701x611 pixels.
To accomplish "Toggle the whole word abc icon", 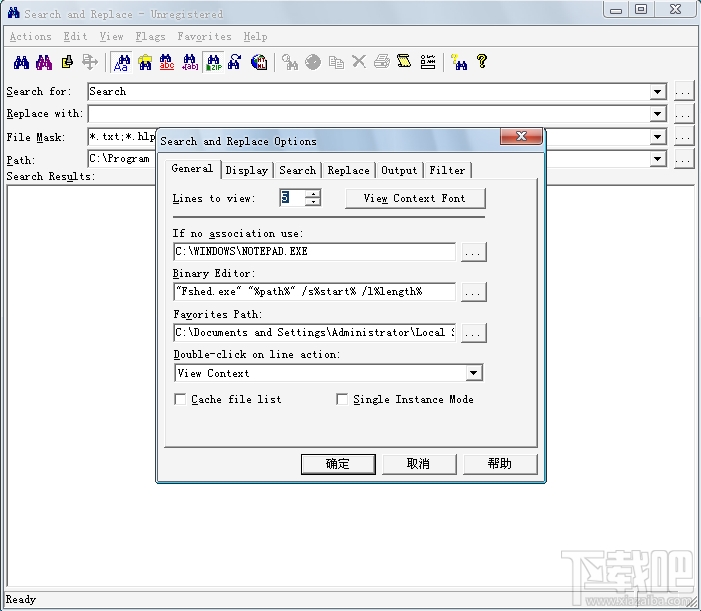I will coord(167,62).
